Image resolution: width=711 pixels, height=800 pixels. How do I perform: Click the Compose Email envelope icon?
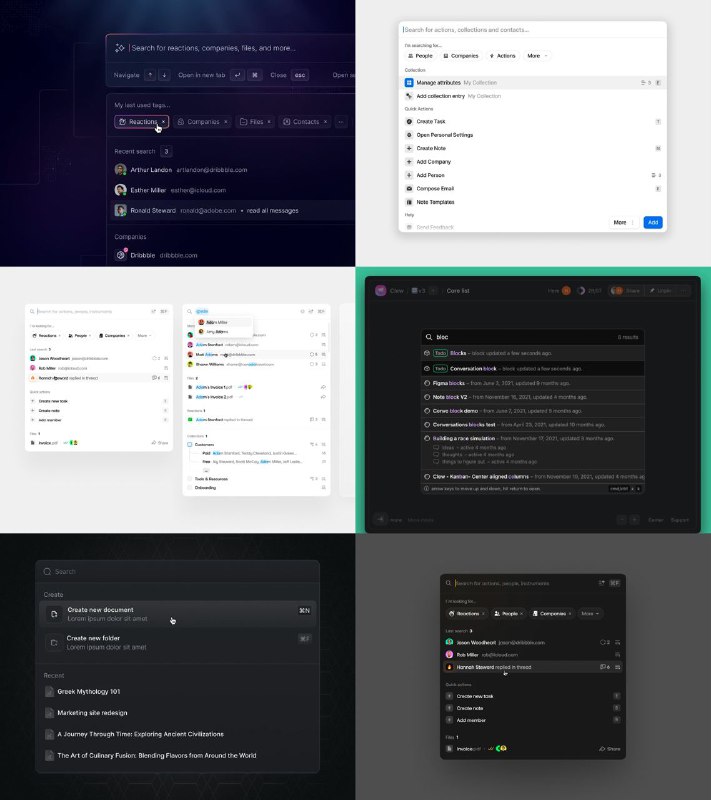click(409, 188)
